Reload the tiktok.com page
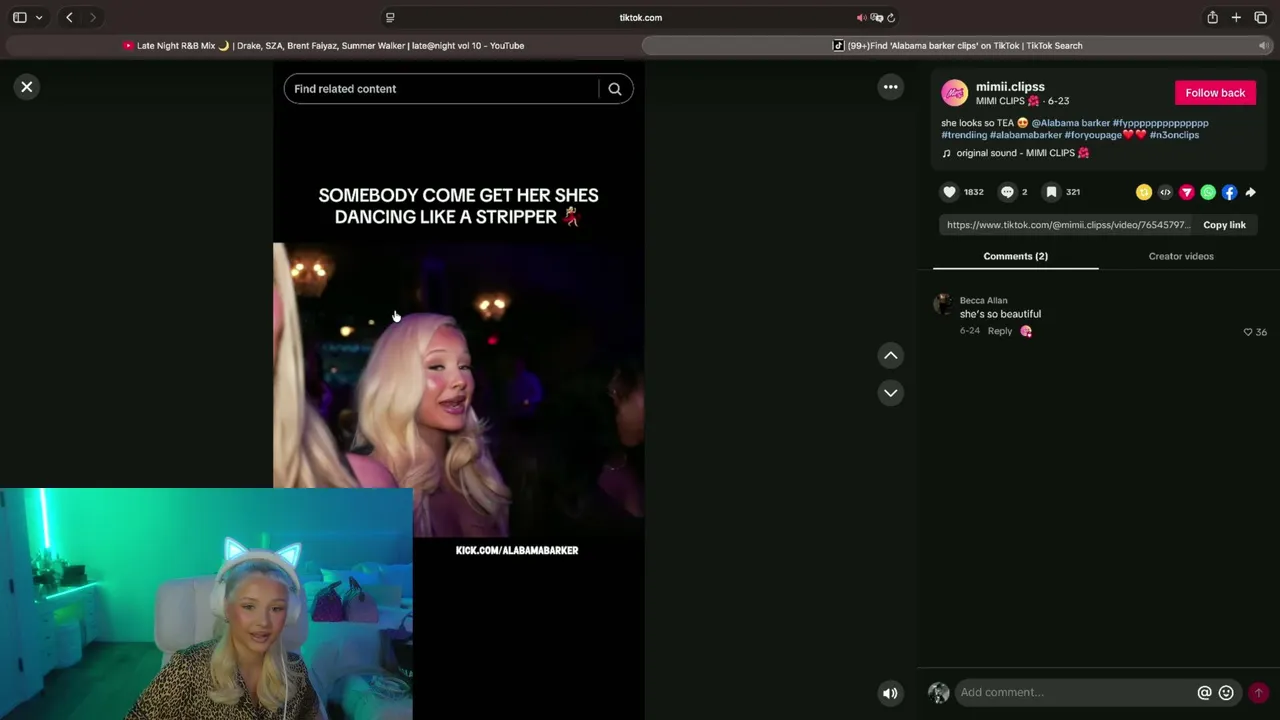Screen dimensions: 1280x720 pyautogui.click(x=891, y=17)
